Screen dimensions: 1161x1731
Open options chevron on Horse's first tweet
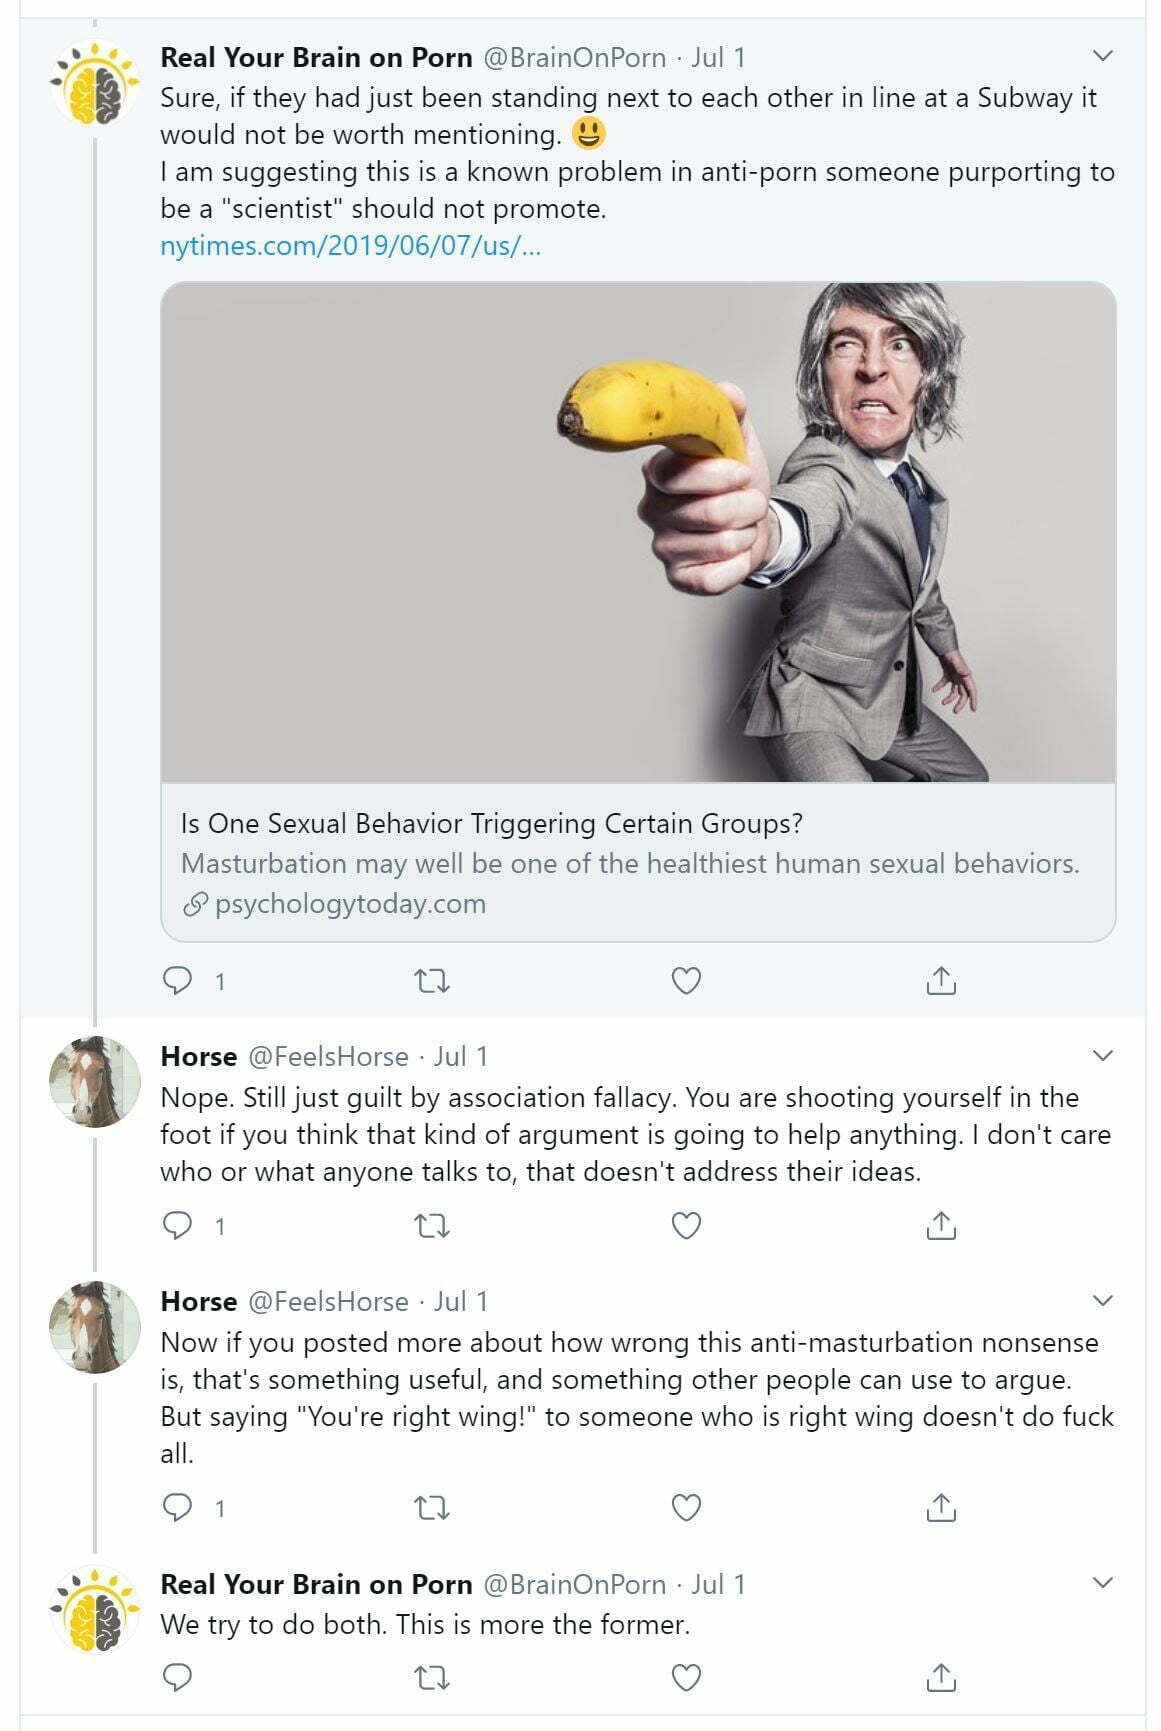1103,1056
